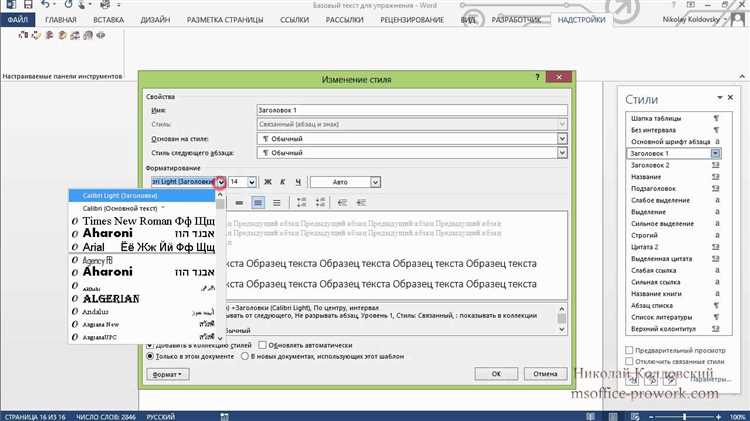Check 'Добавить в коллекцию стилей' checkbox
The width and height of the screenshot is (750, 421).
(150, 345)
